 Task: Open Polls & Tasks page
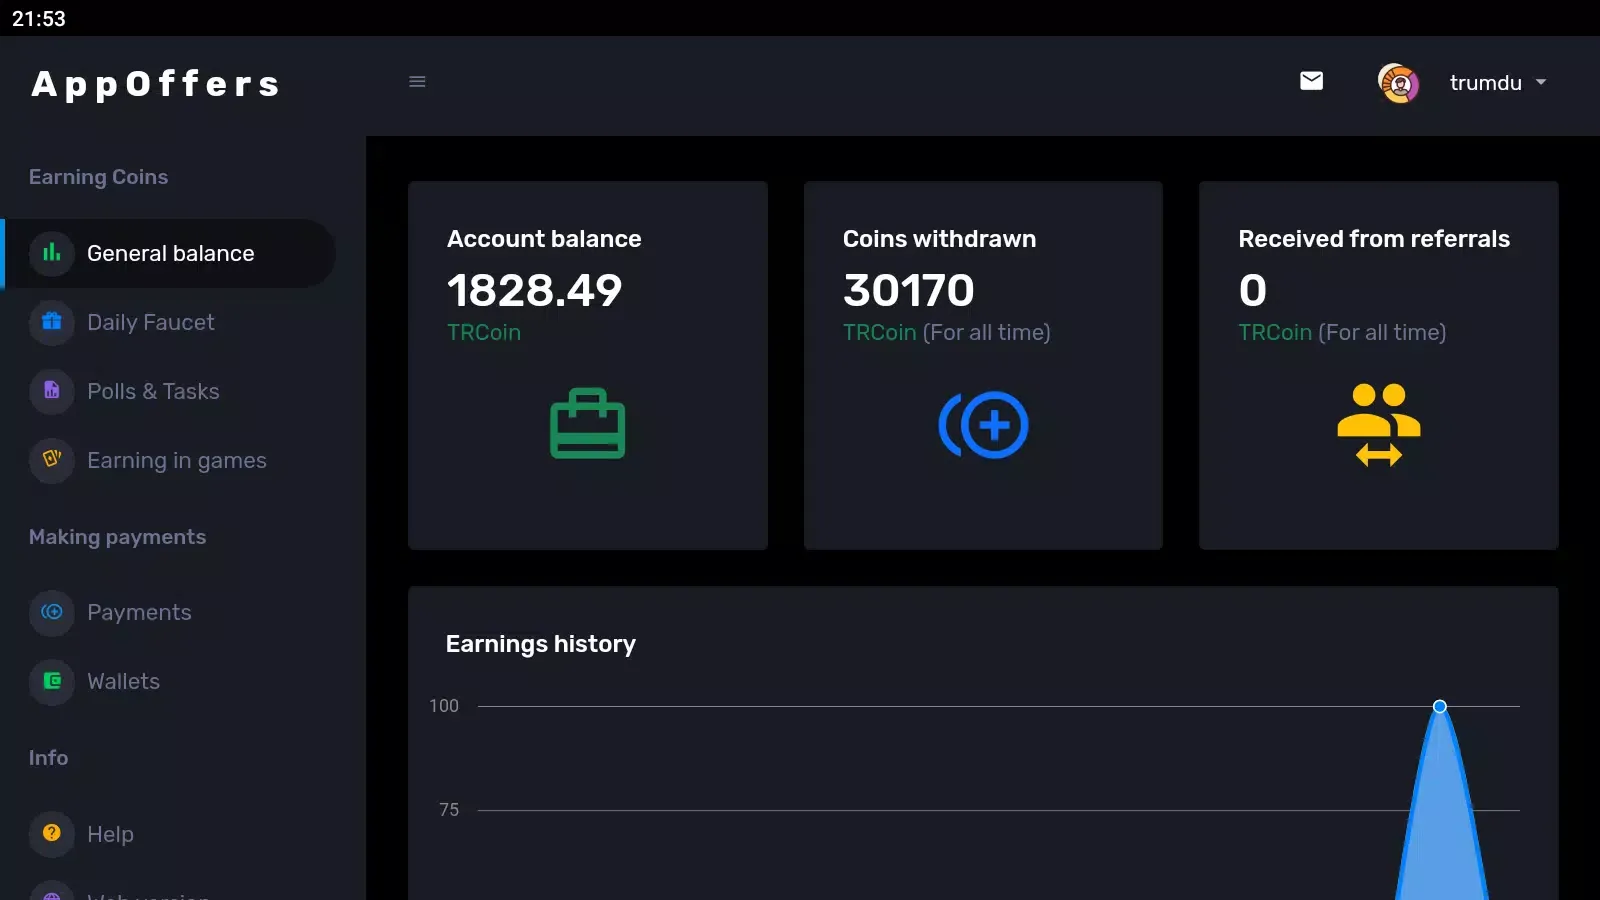pyautogui.click(x=153, y=392)
